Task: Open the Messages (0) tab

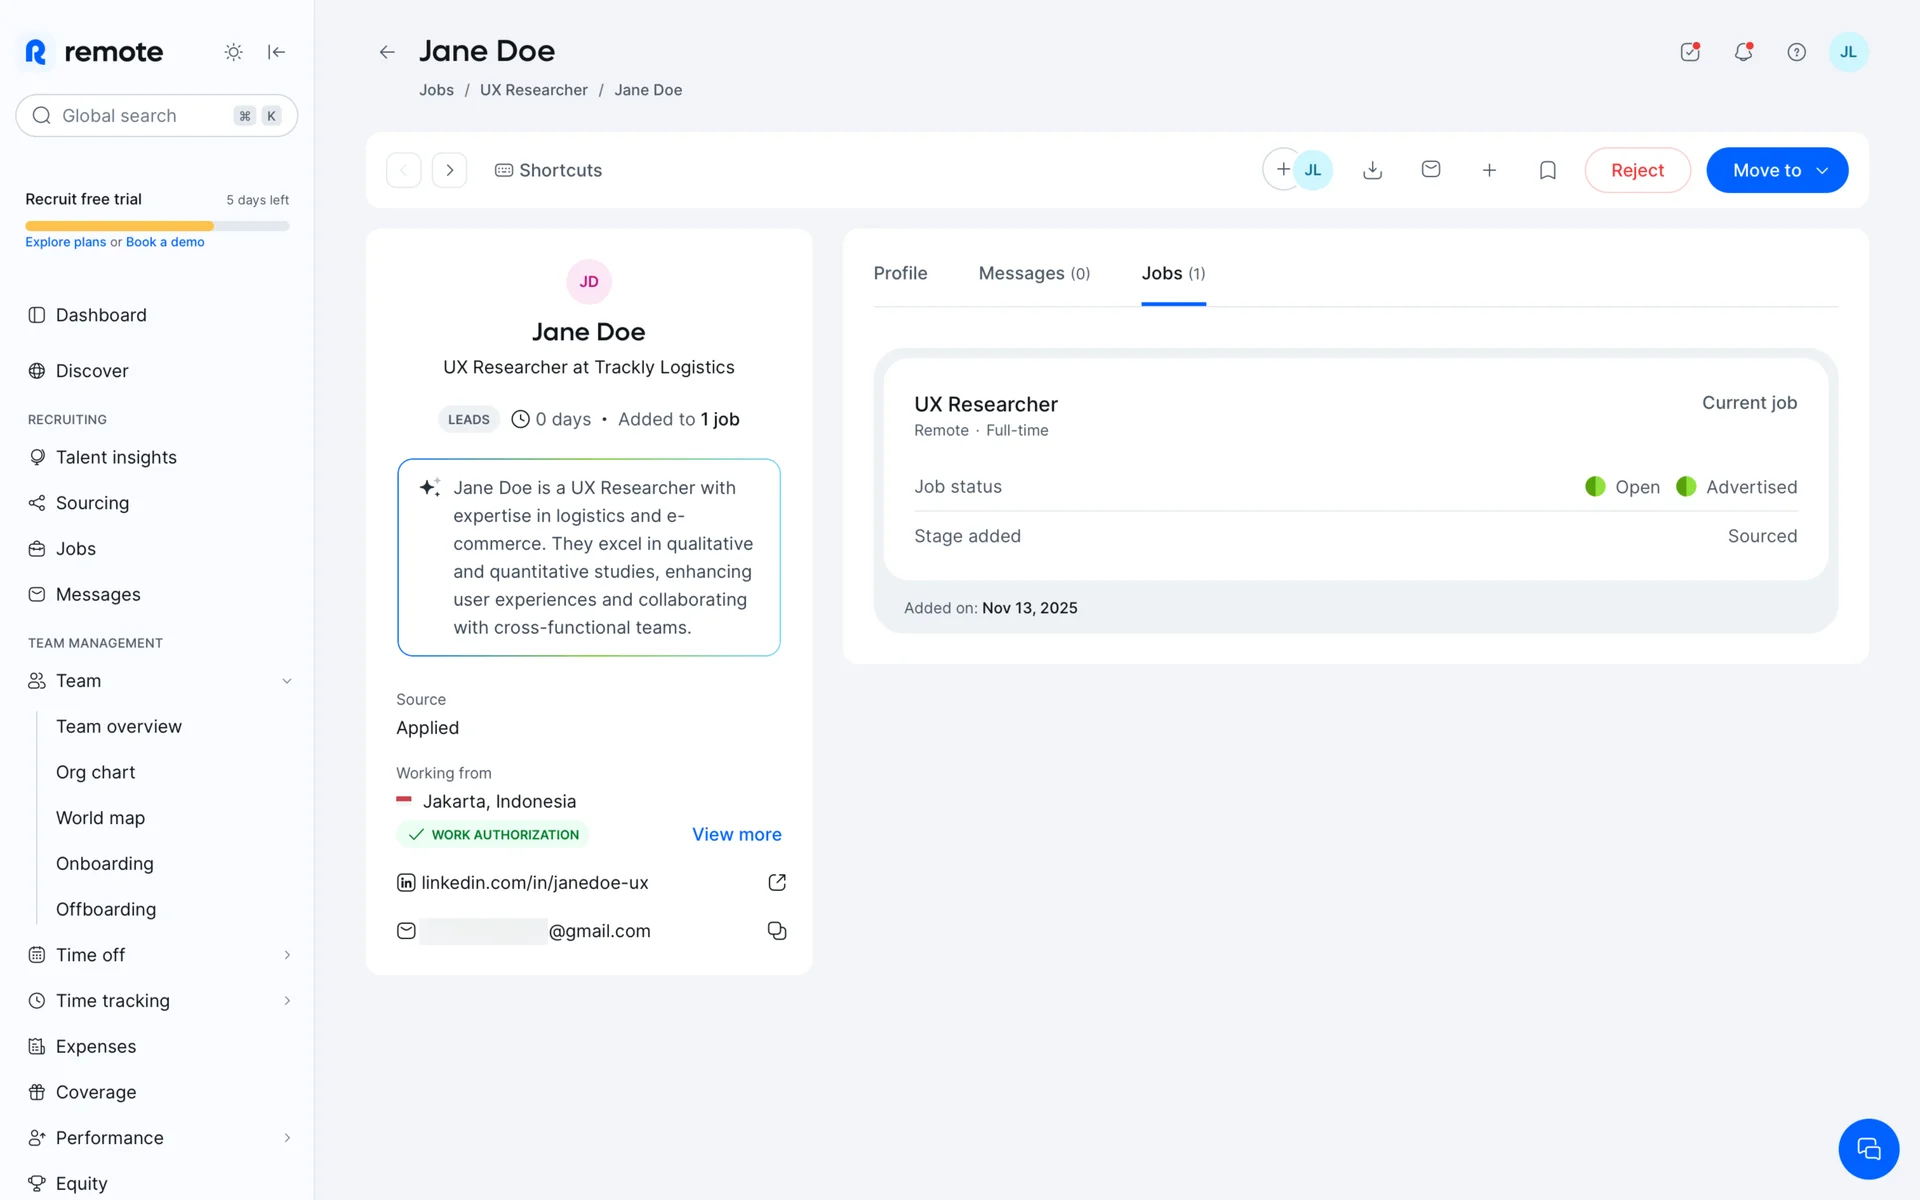Action: [1033, 273]
